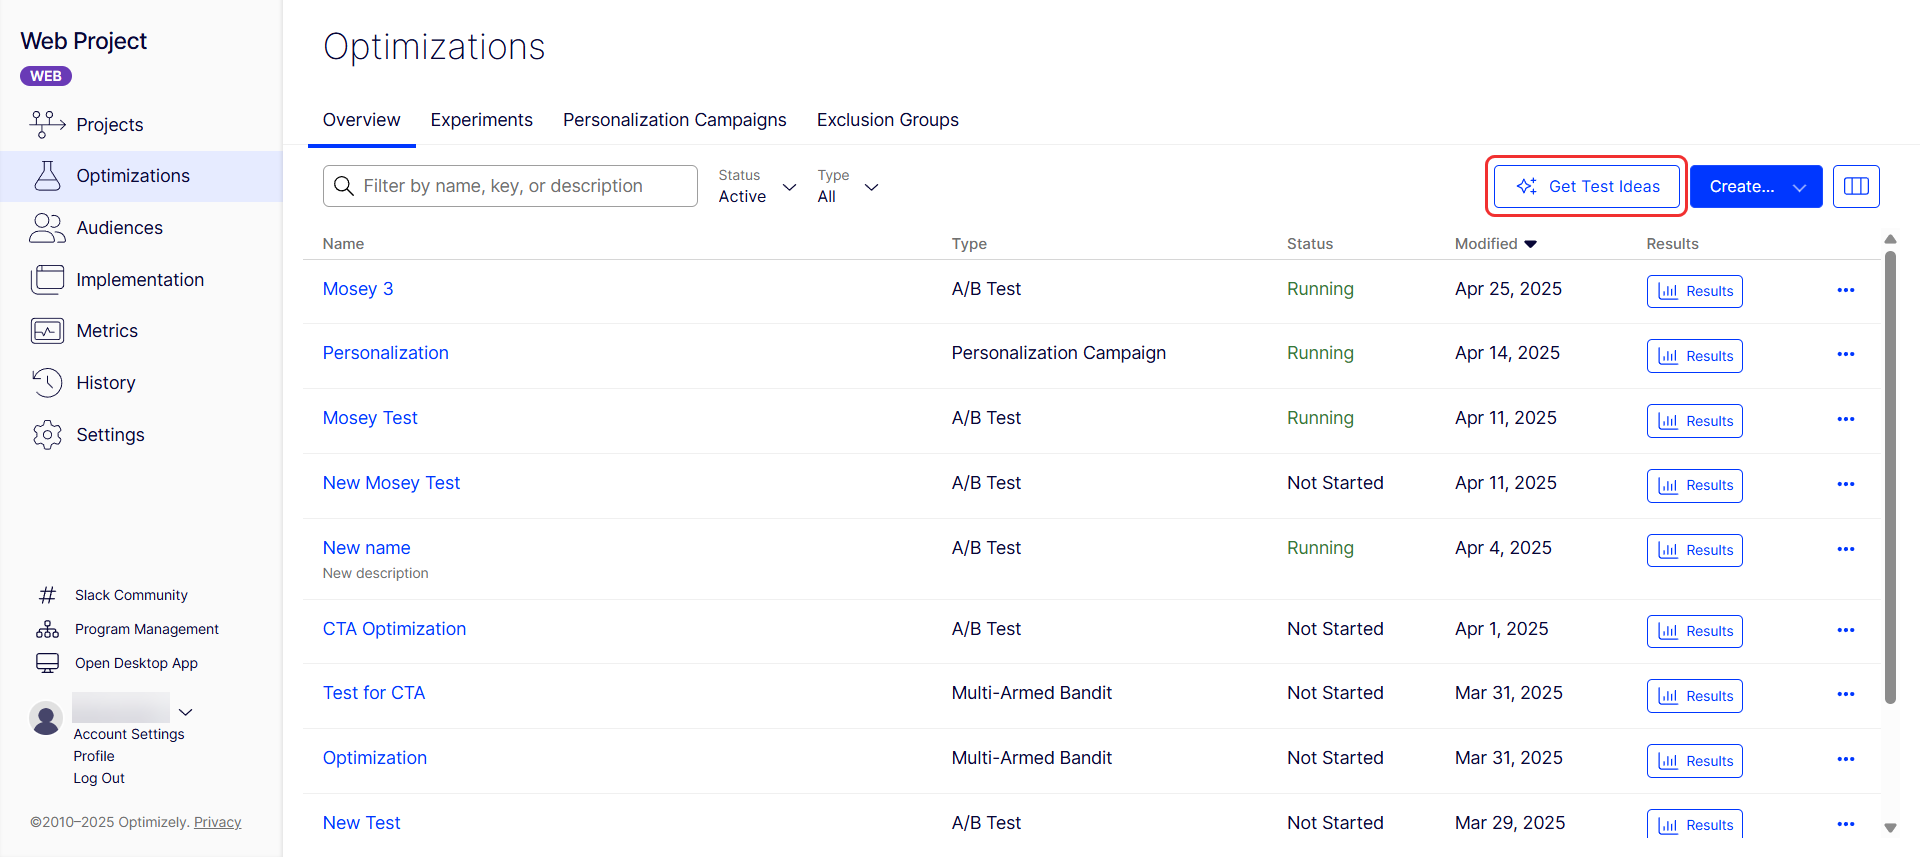
Task: Expand the Status filter dropdown
Action: (x=757, y=186)
